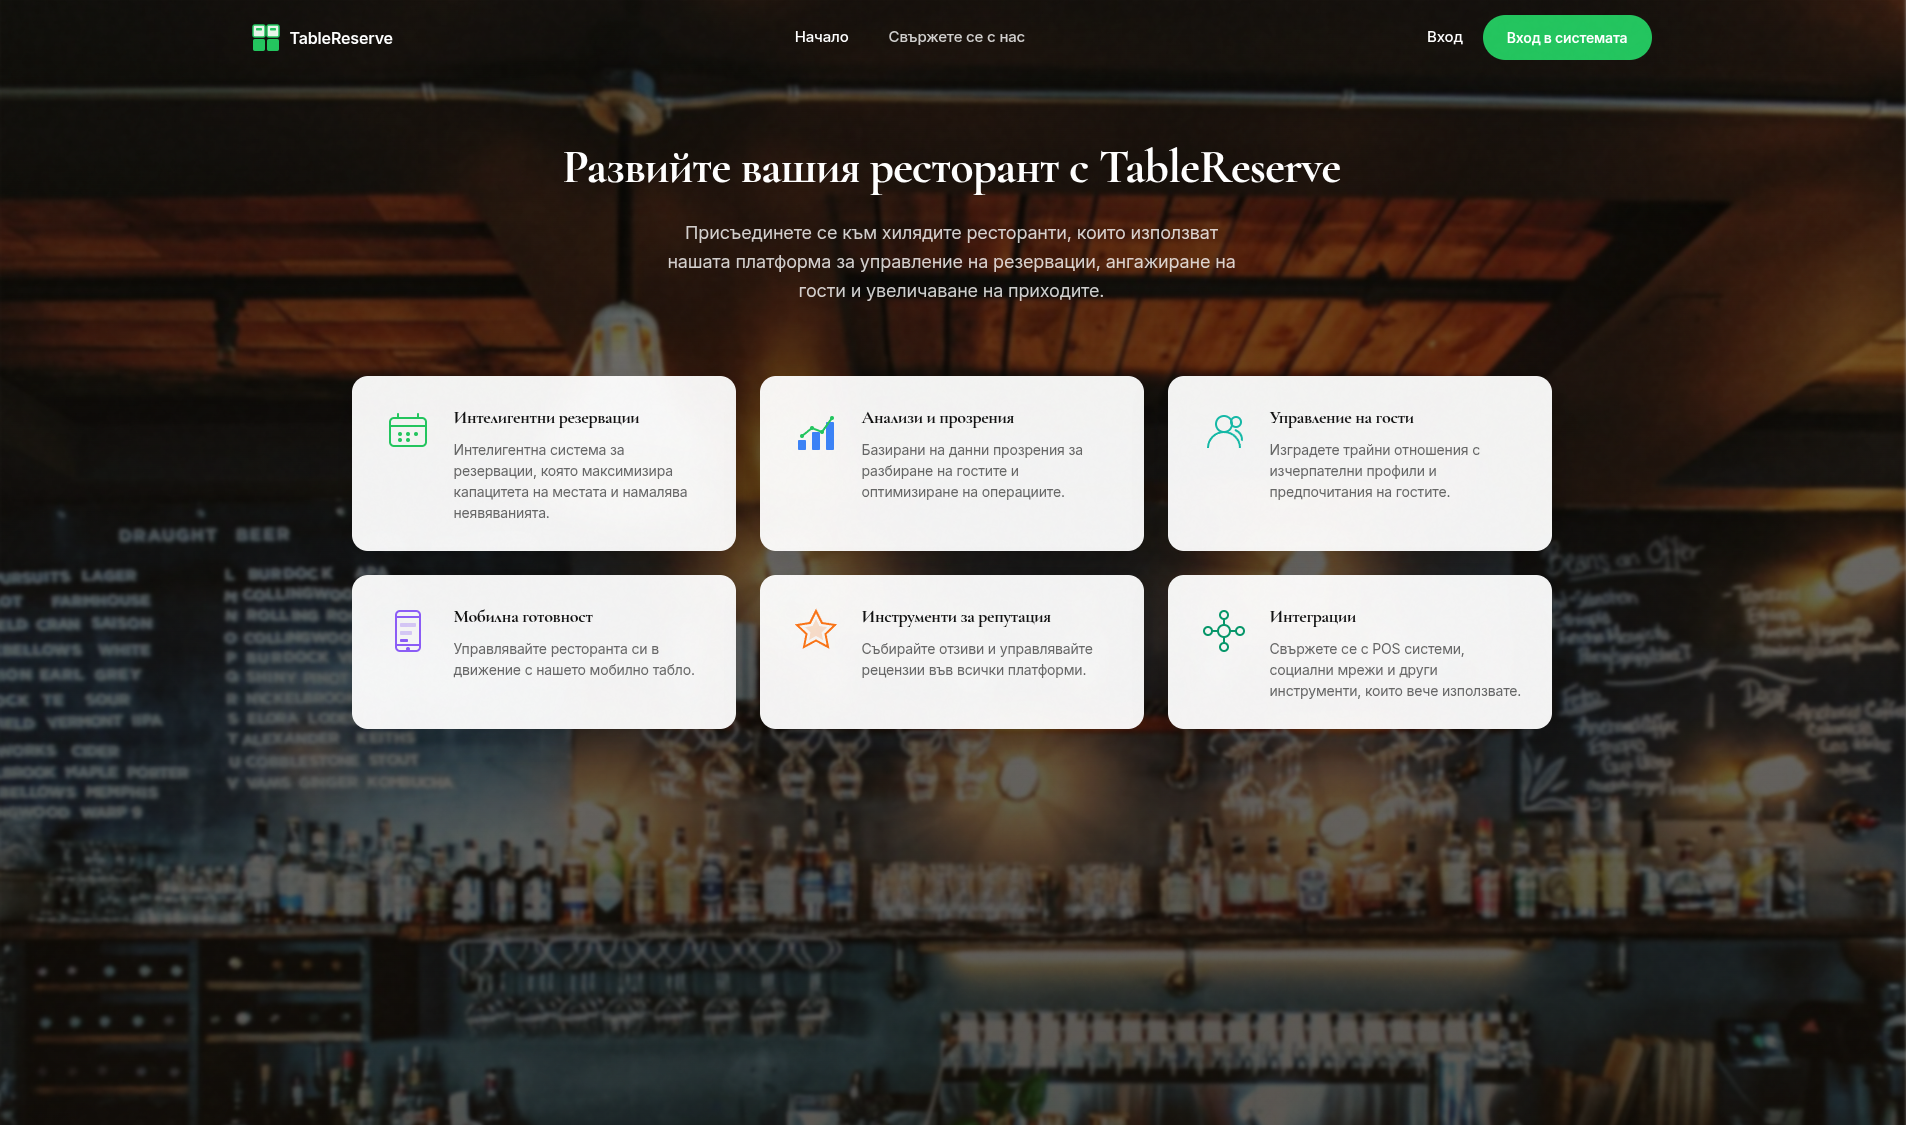The height and width of the screenshot is (1125, 1906).
Task: Click the bar chart icon for Анализи и прозрения
Action: [816, 432]
